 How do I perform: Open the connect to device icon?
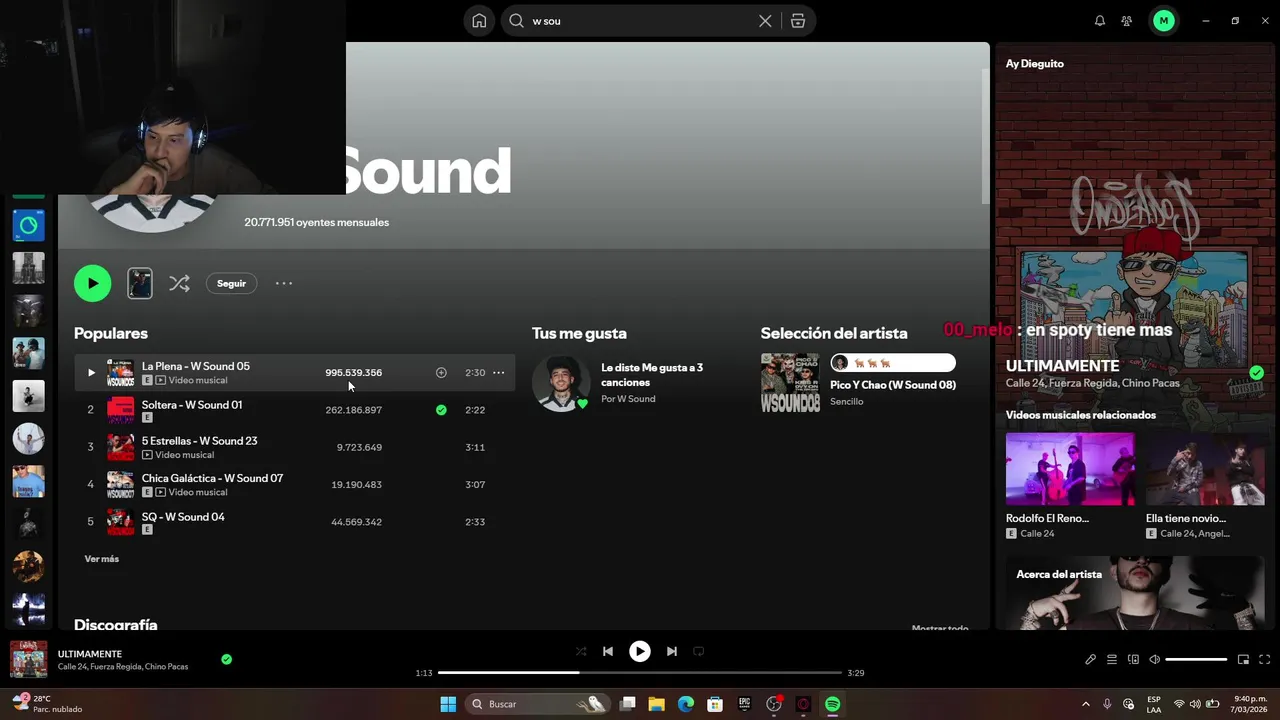tap(1133, 660)
